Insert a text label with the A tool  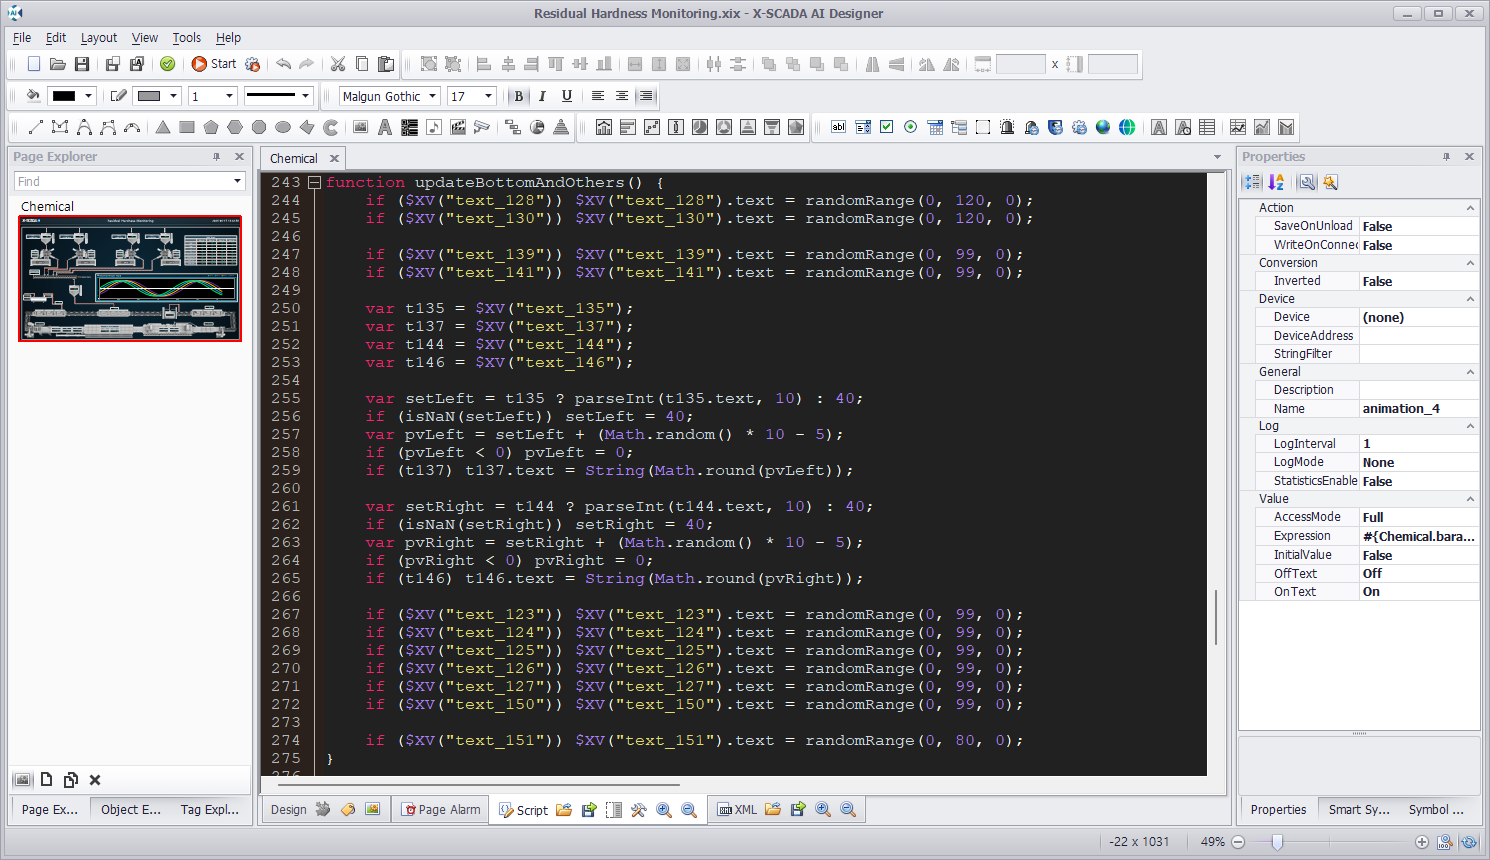pyautogui.click(x=385, y=127)
